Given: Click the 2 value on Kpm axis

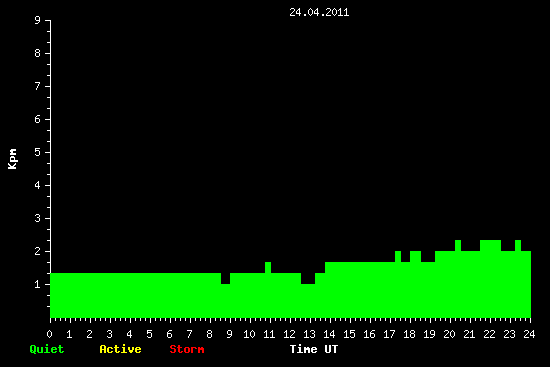Looking at the screenshot, I should pos(38,251).
